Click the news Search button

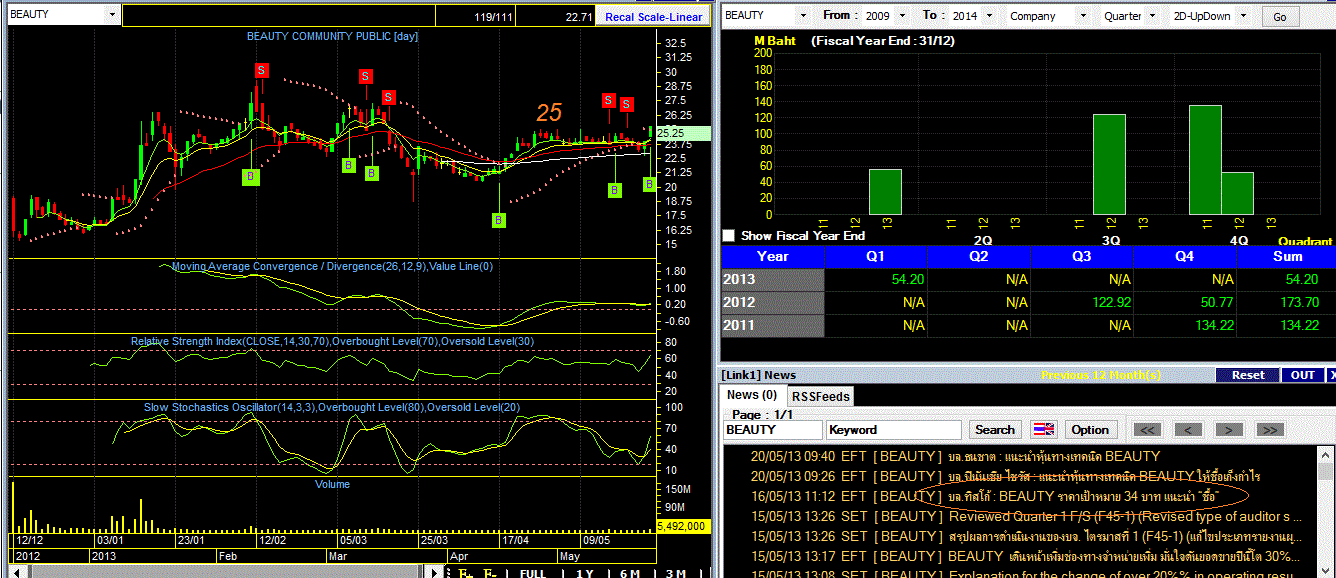(995, 430)
